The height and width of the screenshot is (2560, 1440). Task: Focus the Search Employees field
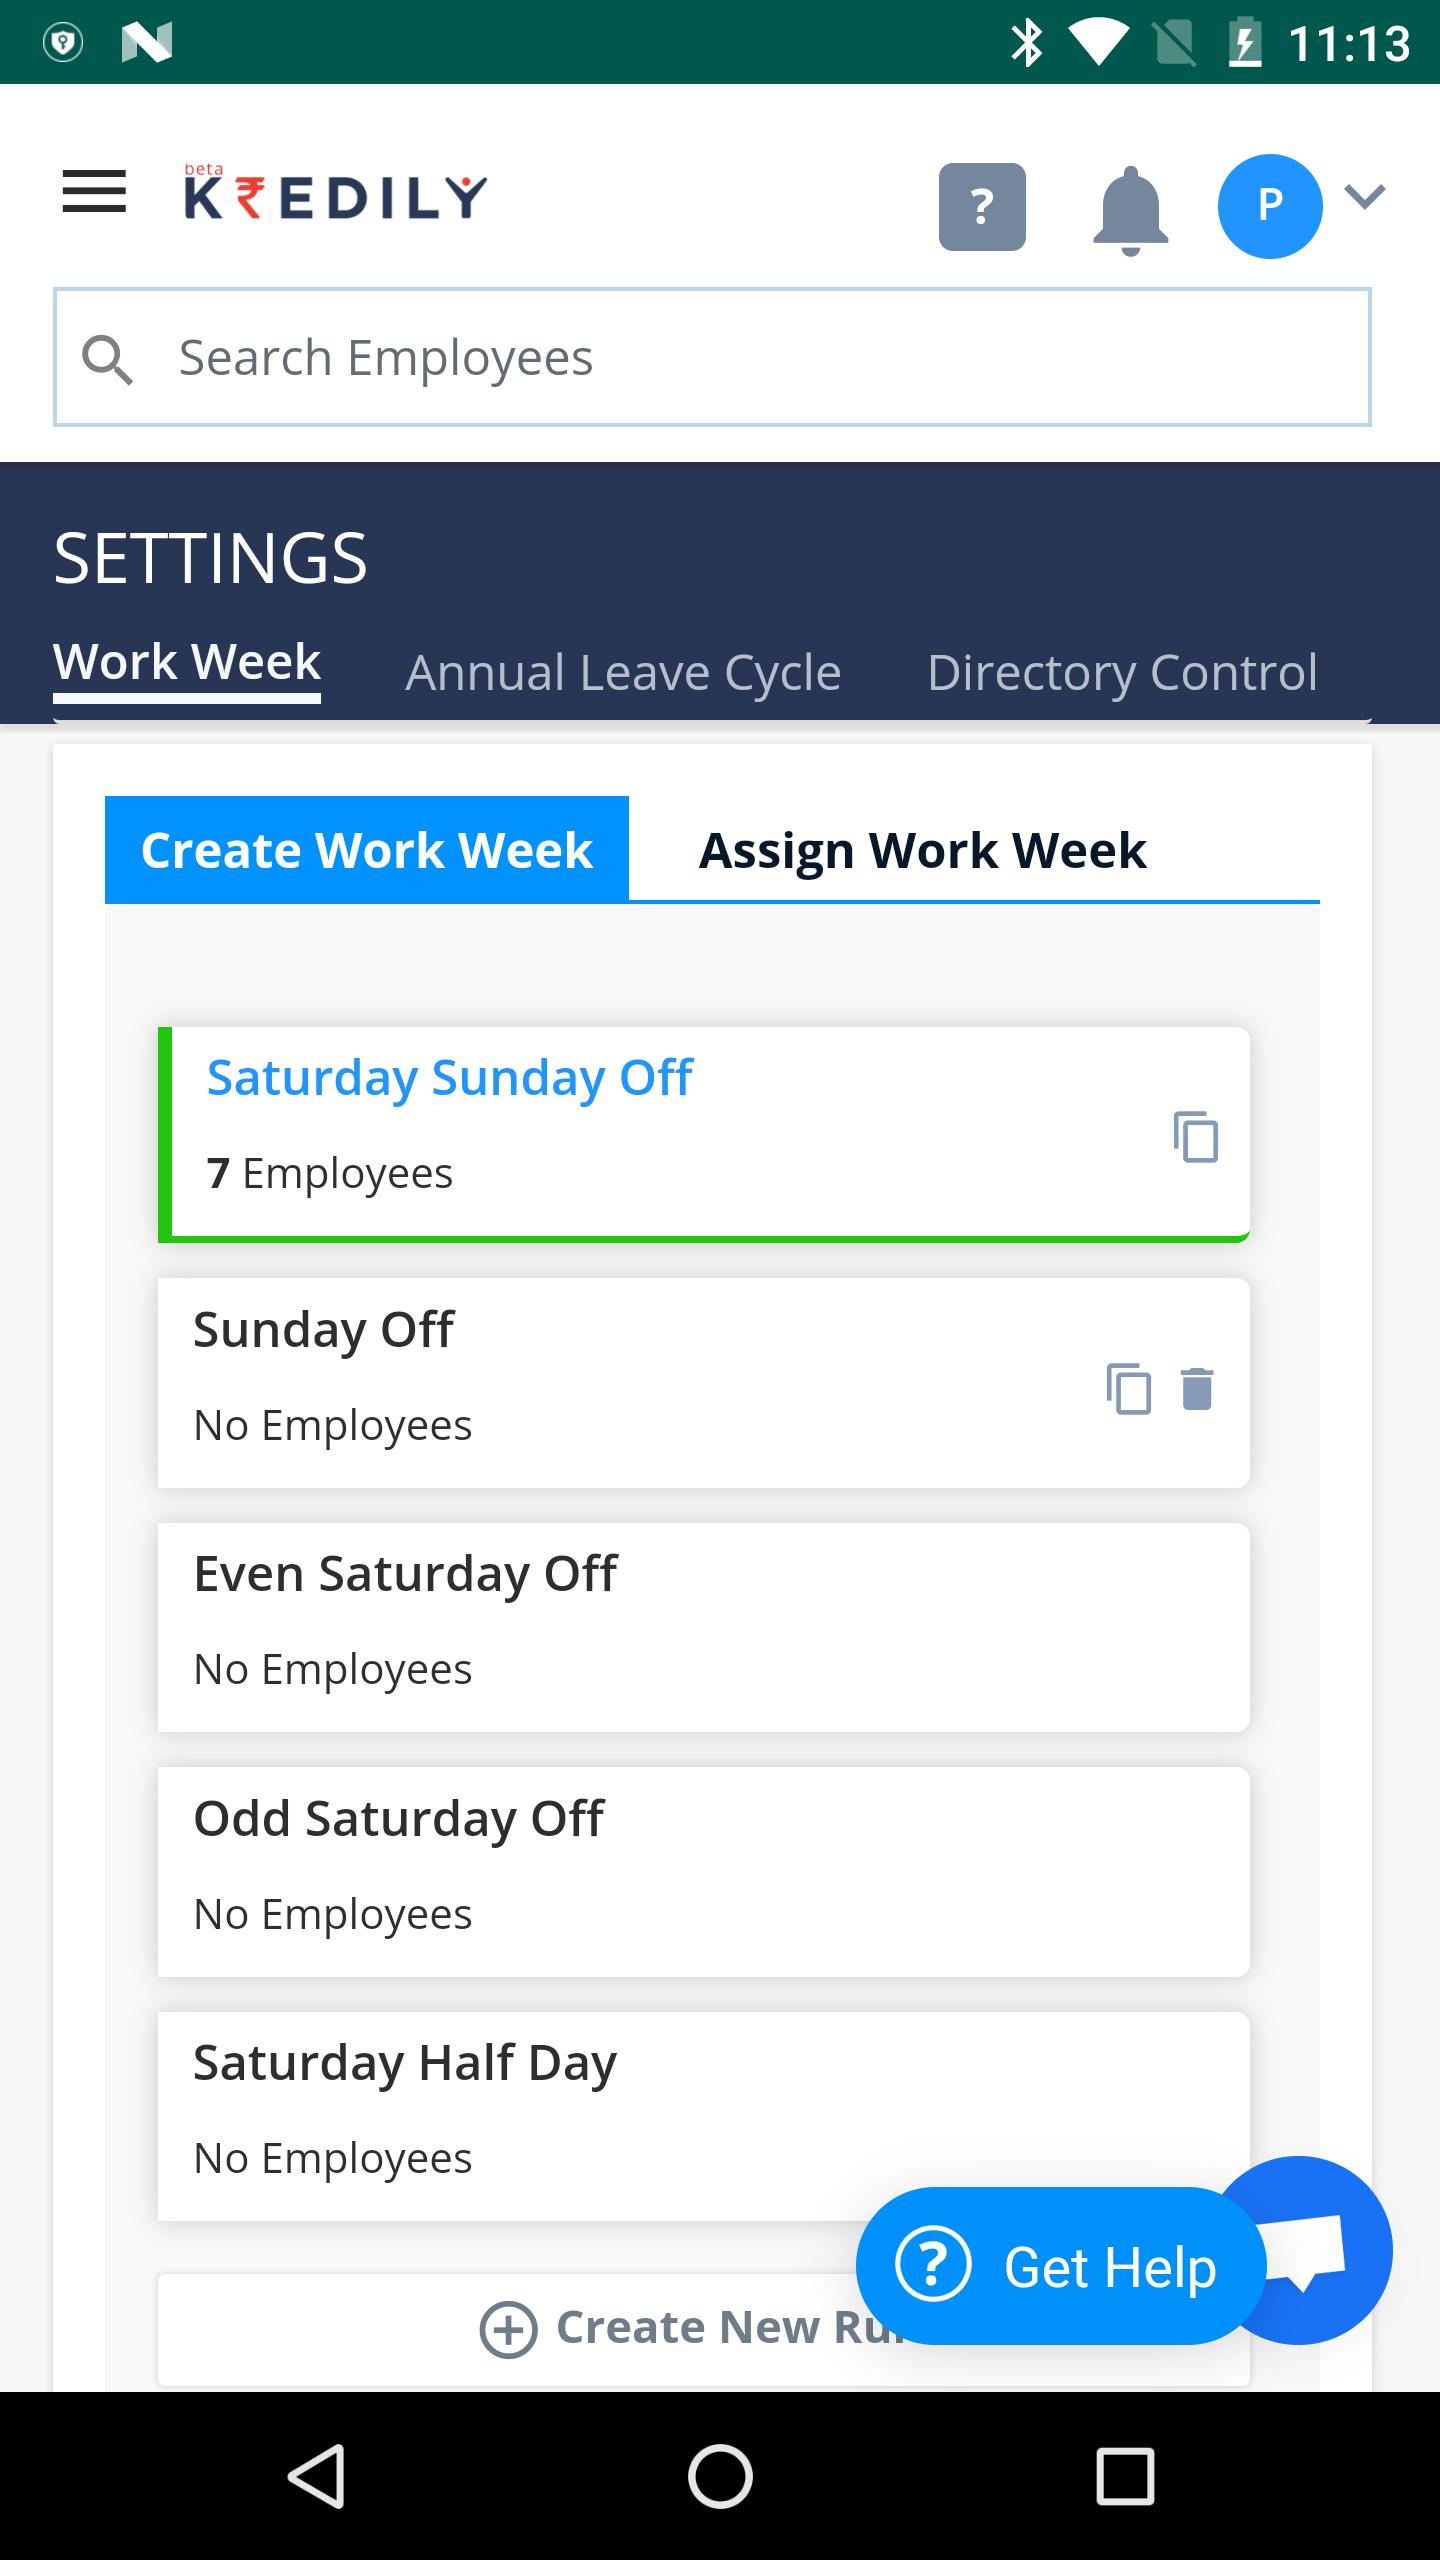[x=712, y=357]
